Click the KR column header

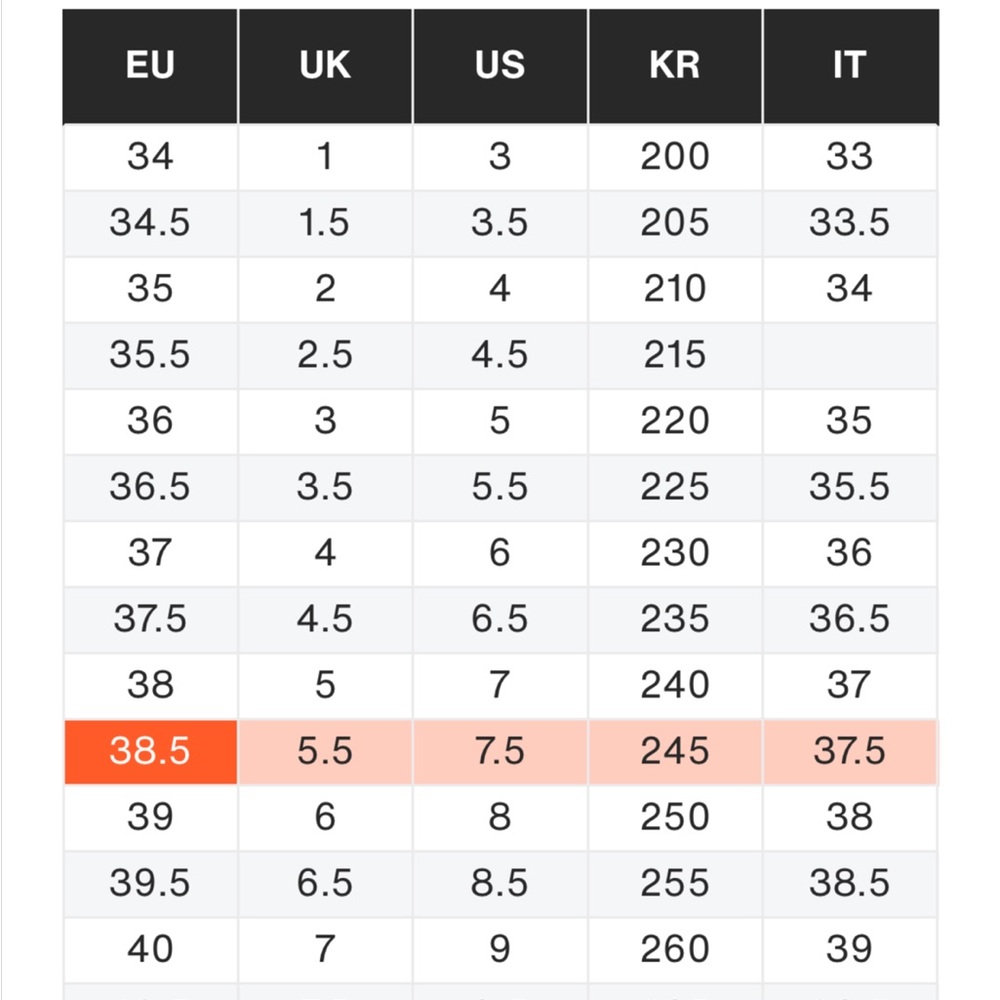coord(675,66)
